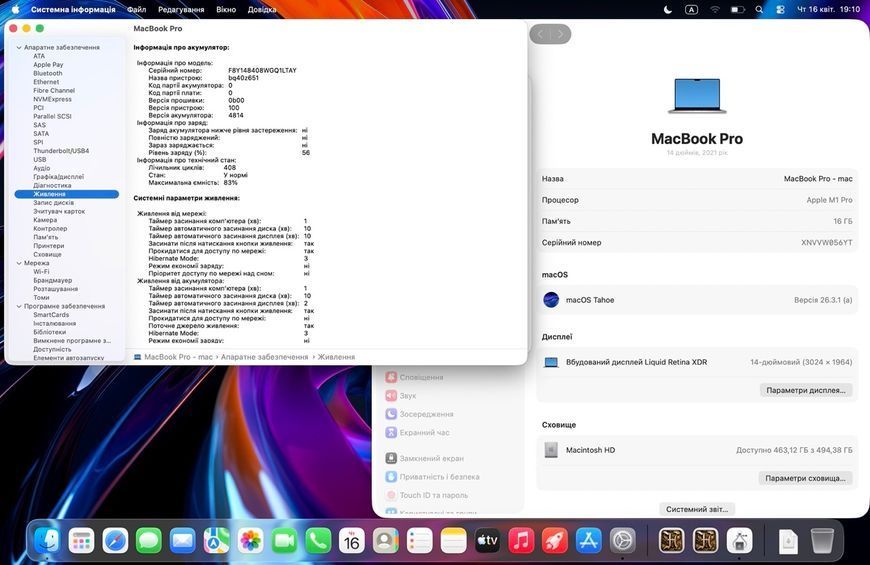Open Photos app in Dock
This screenshot has height=565, width=870.
(x=250, y=541)
